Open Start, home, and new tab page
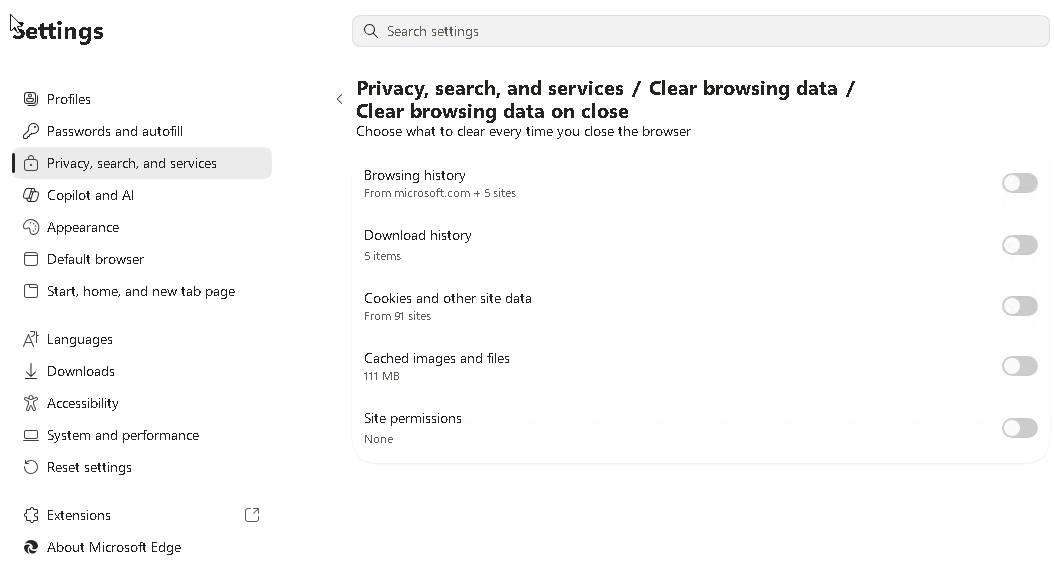 (142, 291)
